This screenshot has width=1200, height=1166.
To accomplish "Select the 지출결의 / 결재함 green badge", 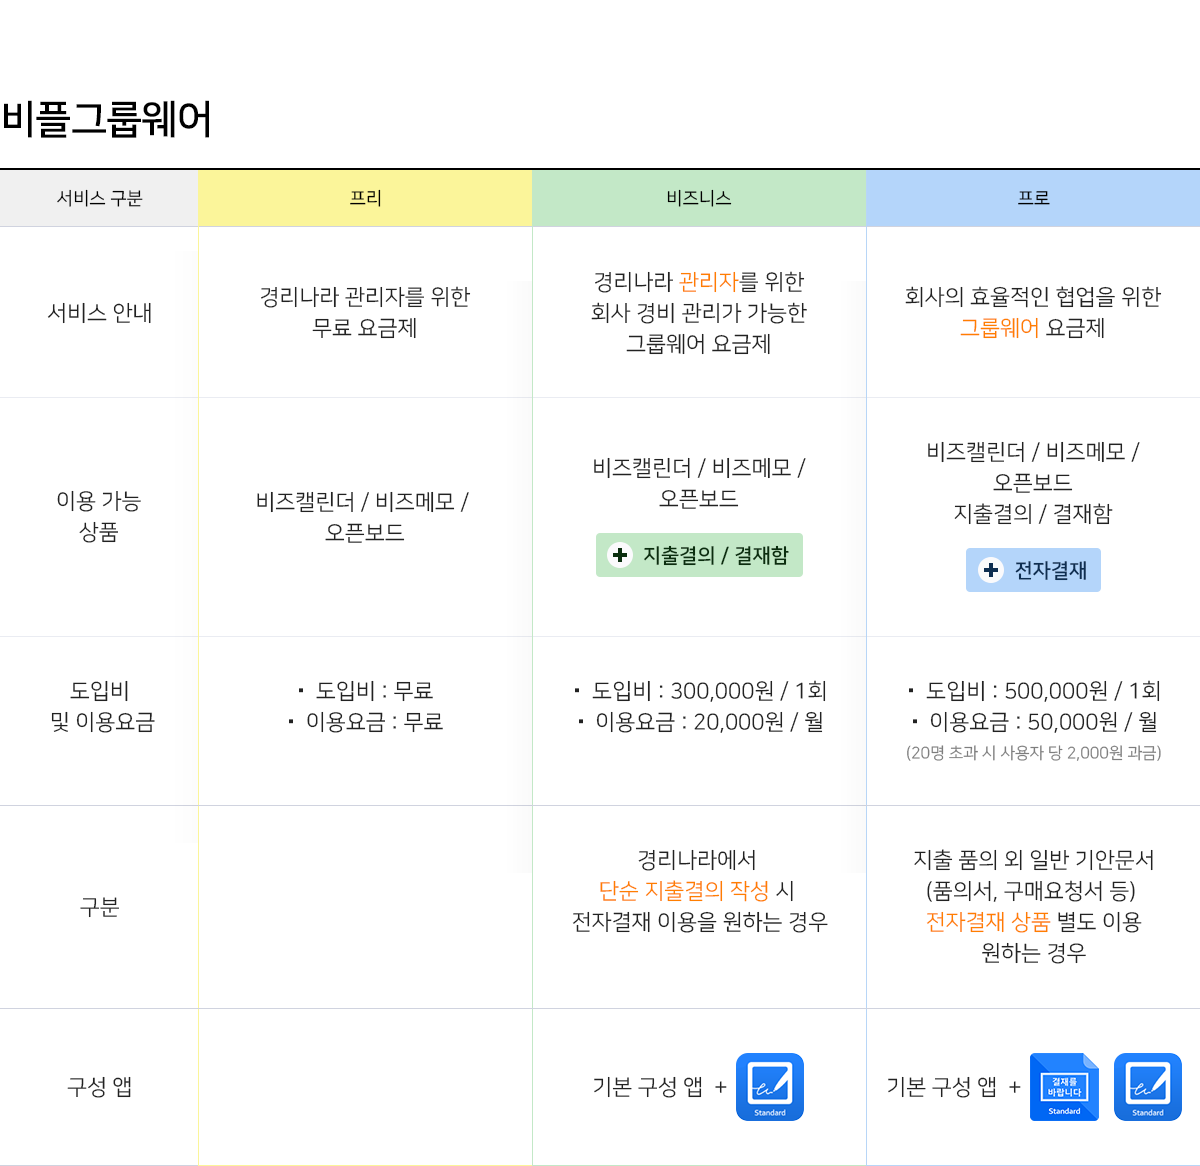I will tap(699, 555).
